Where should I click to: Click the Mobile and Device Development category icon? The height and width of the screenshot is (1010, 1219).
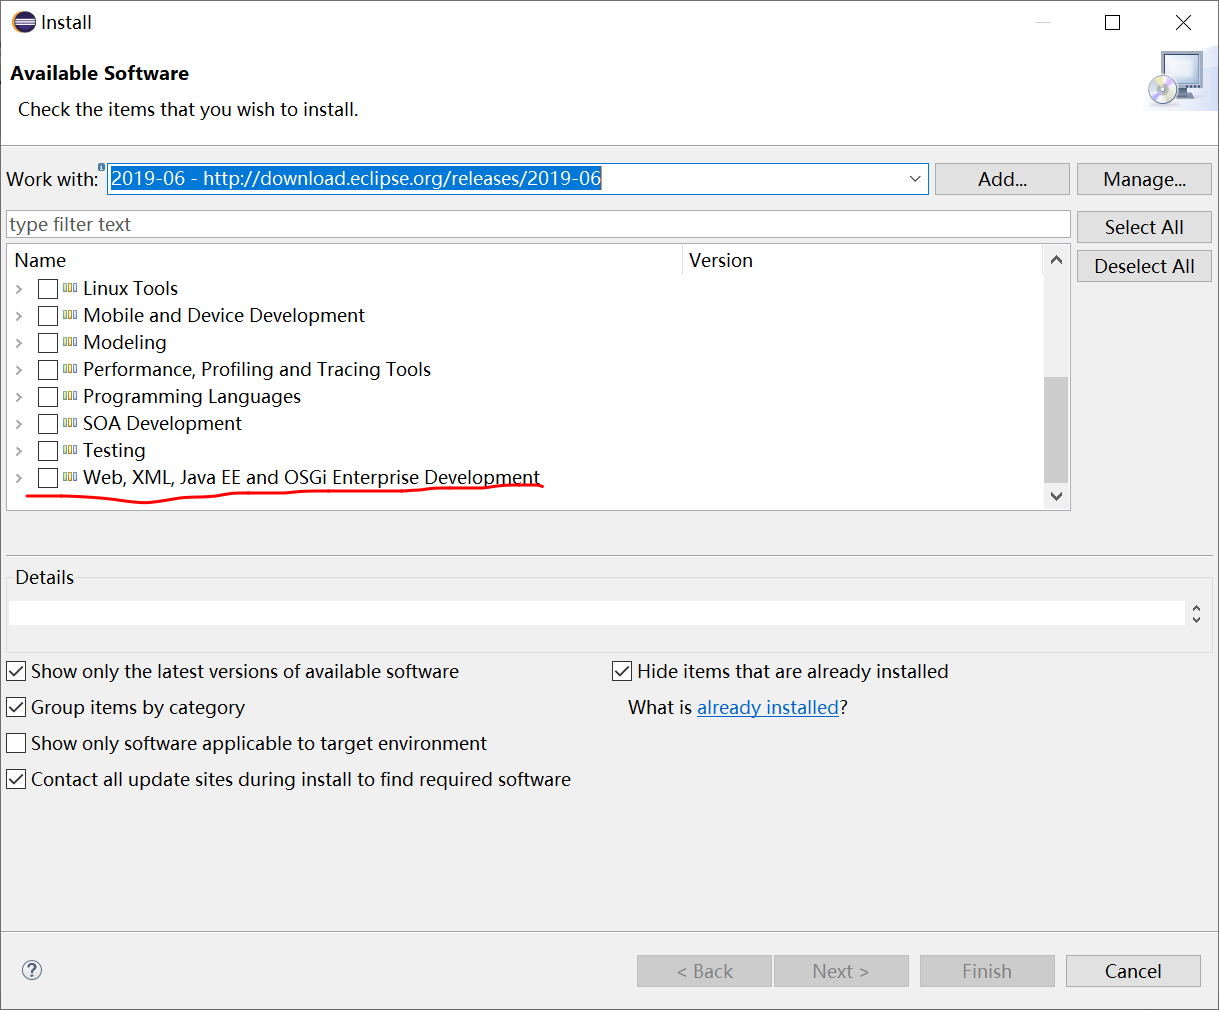(70, 315)
